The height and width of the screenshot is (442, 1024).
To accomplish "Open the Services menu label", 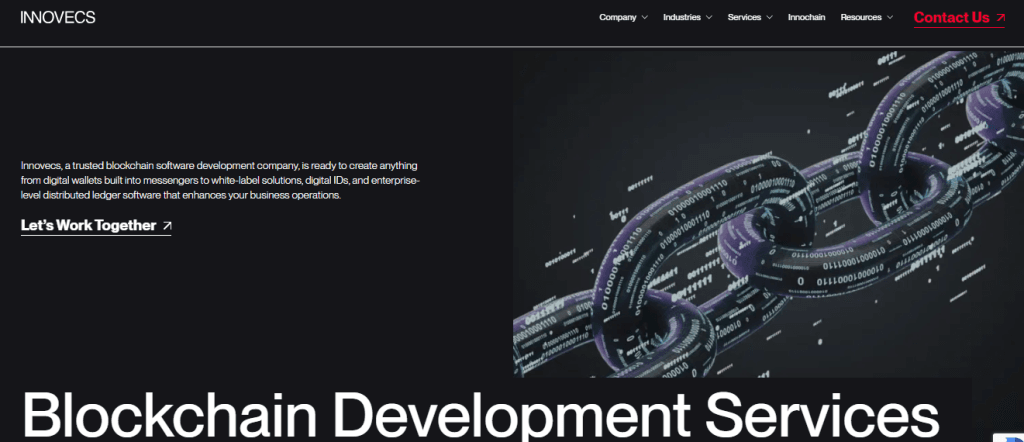I will point(744,18).
